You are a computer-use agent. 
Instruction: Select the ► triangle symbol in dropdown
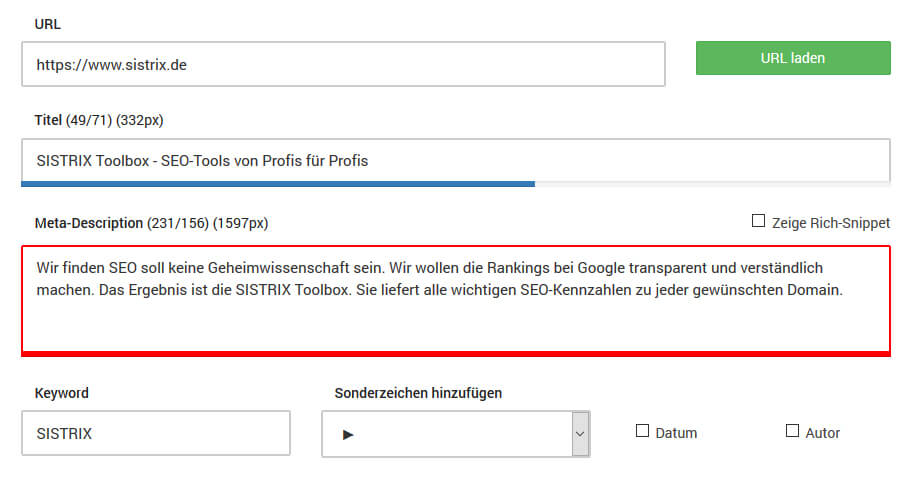coord(349,435)
